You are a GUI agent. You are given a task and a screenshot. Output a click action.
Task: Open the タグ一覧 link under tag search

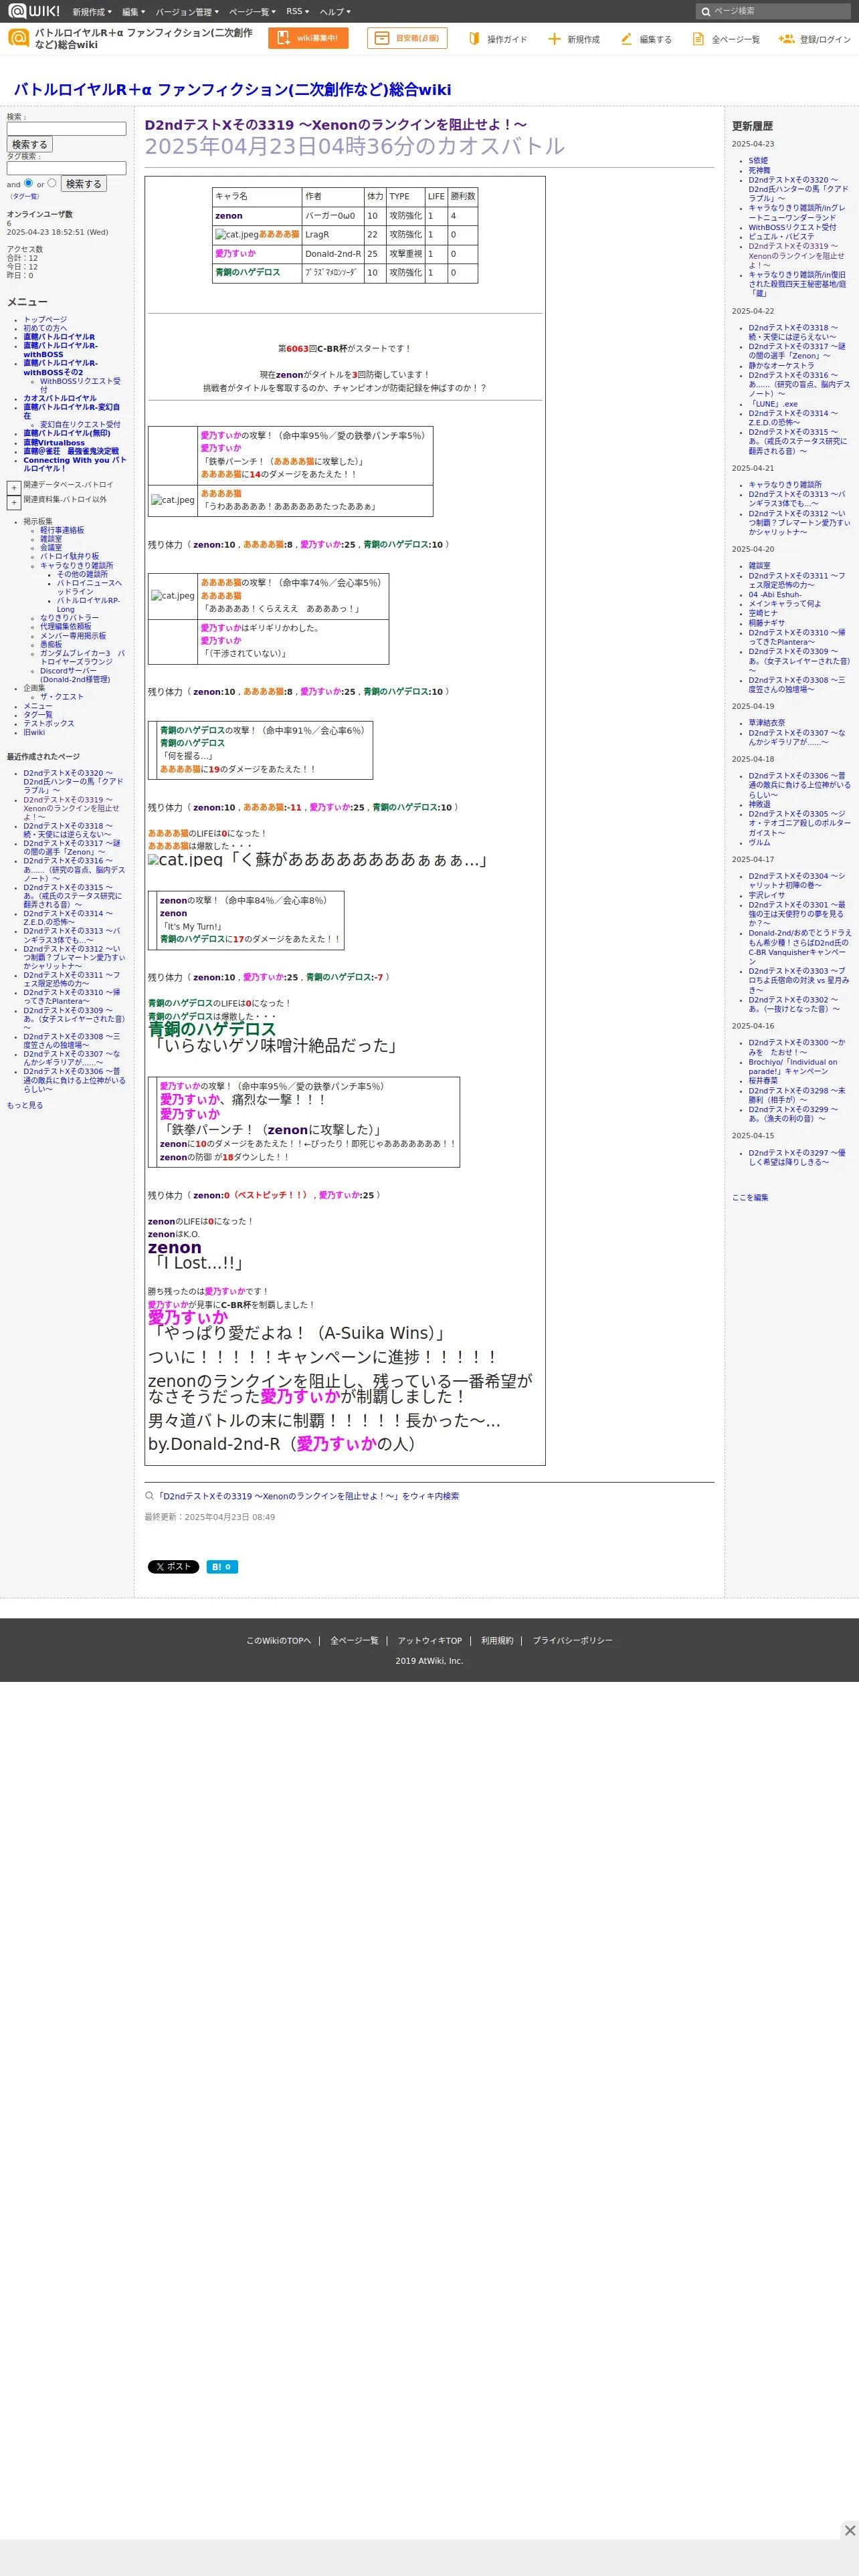pos(25,196)
